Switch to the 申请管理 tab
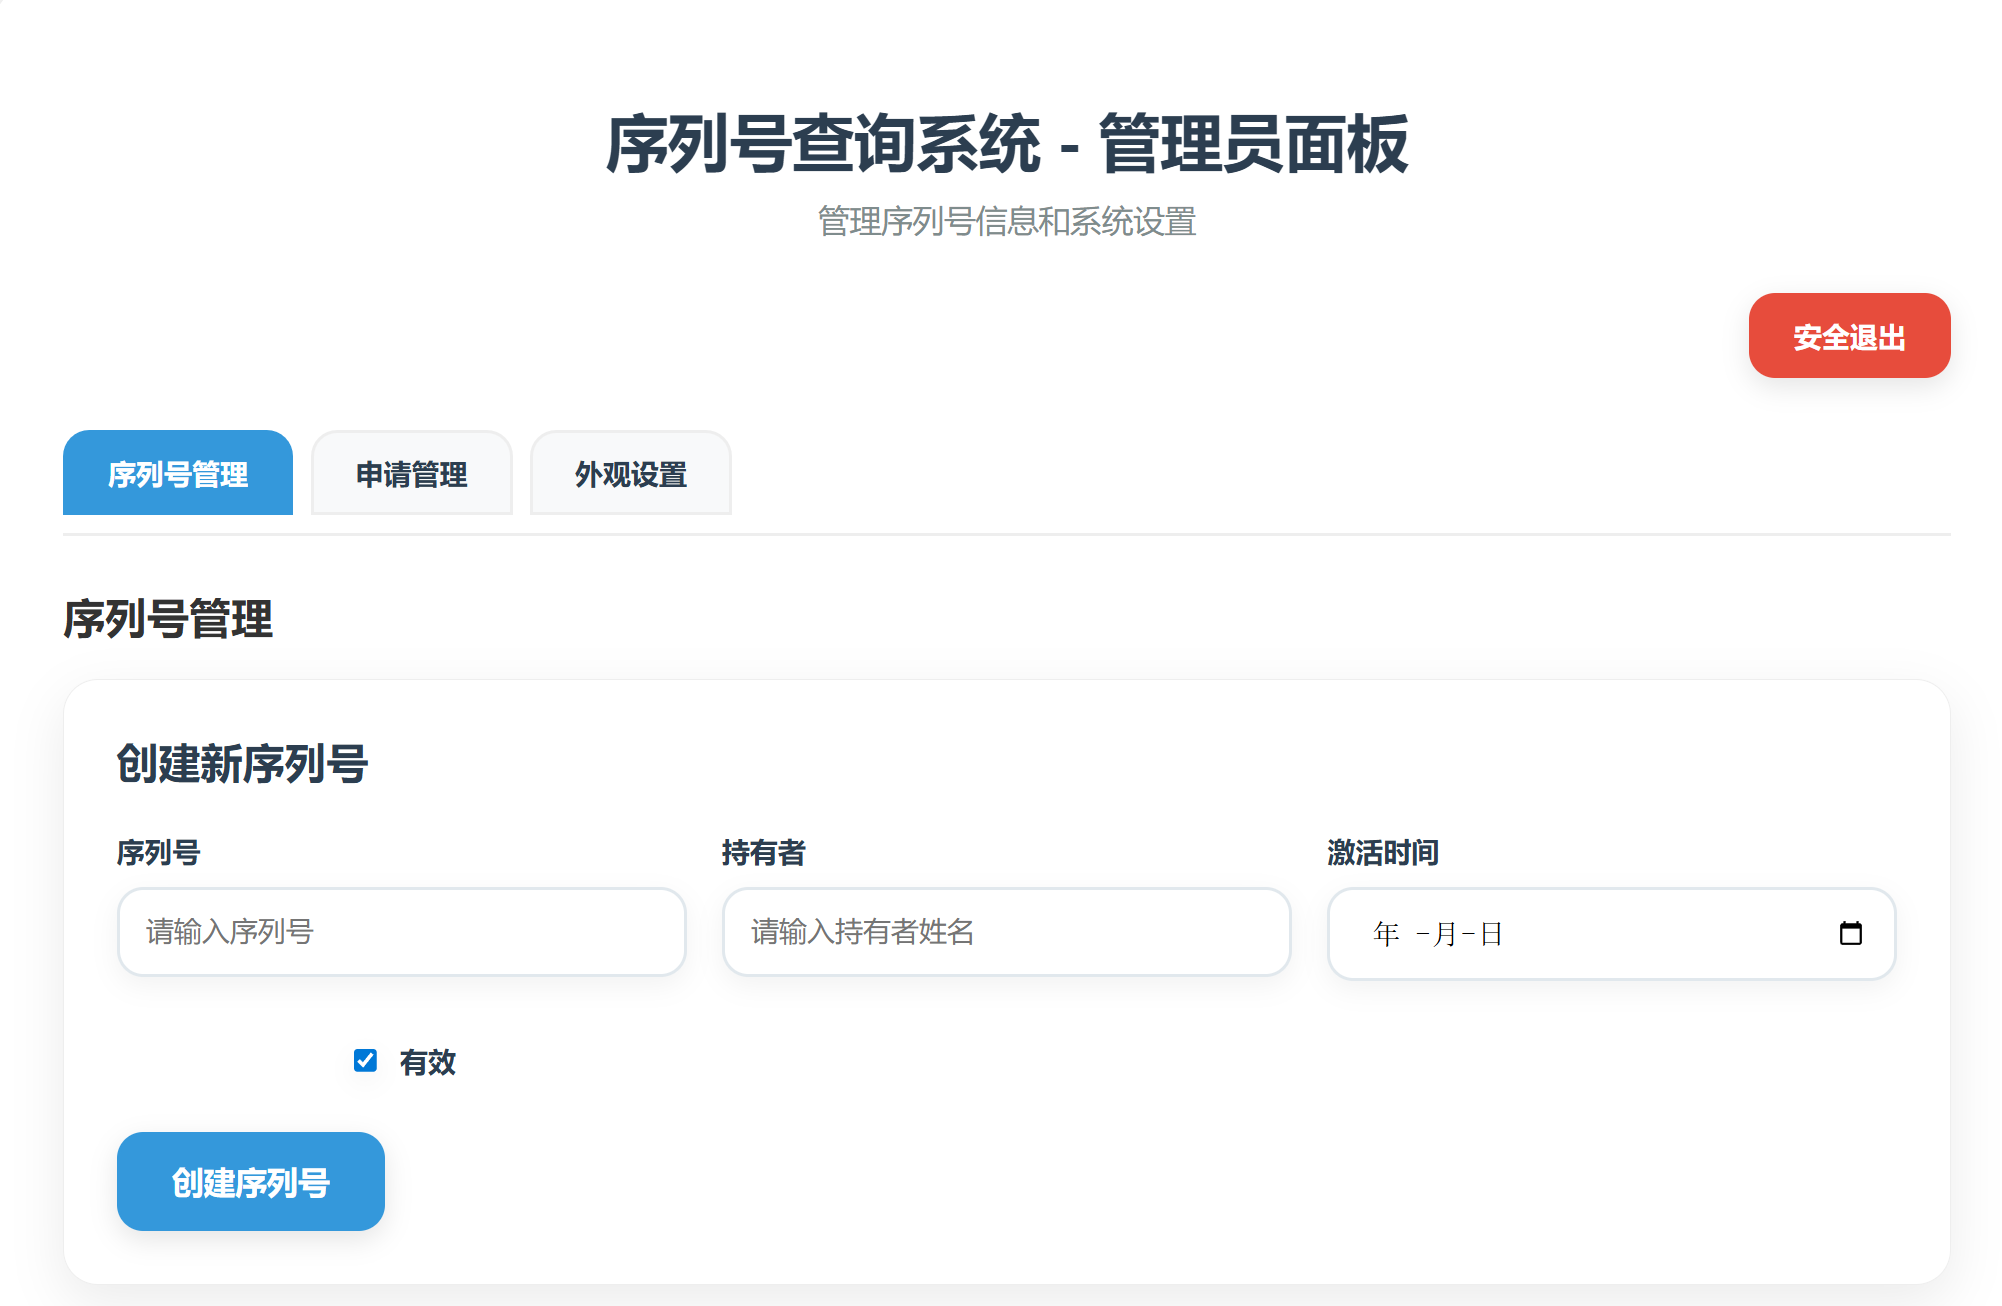Screen dimensions: 2002x1306 (x=411, y=474)
